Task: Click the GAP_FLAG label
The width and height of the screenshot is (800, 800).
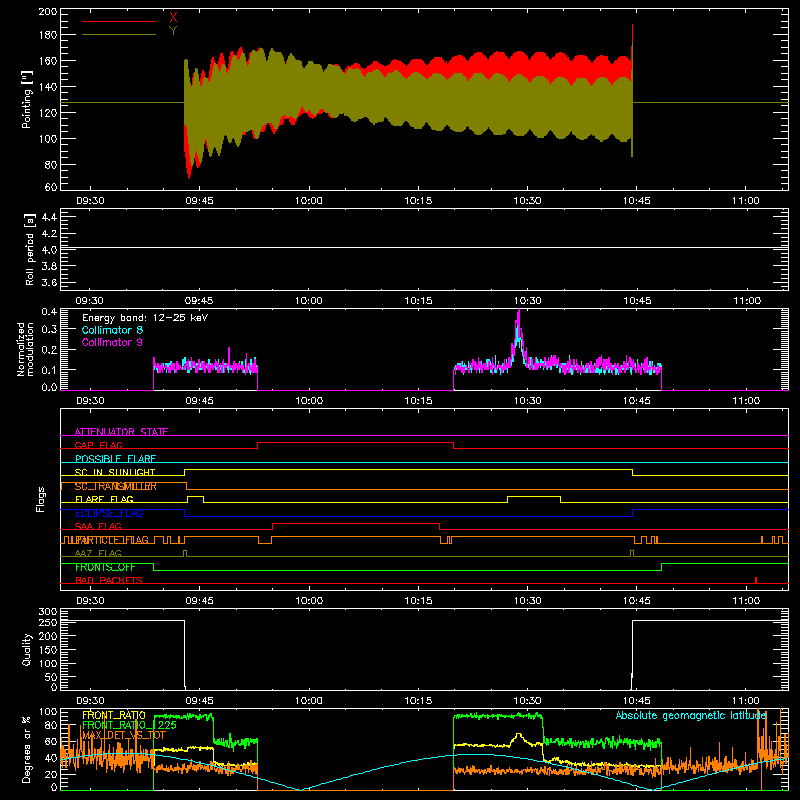Action: point(98,445)
